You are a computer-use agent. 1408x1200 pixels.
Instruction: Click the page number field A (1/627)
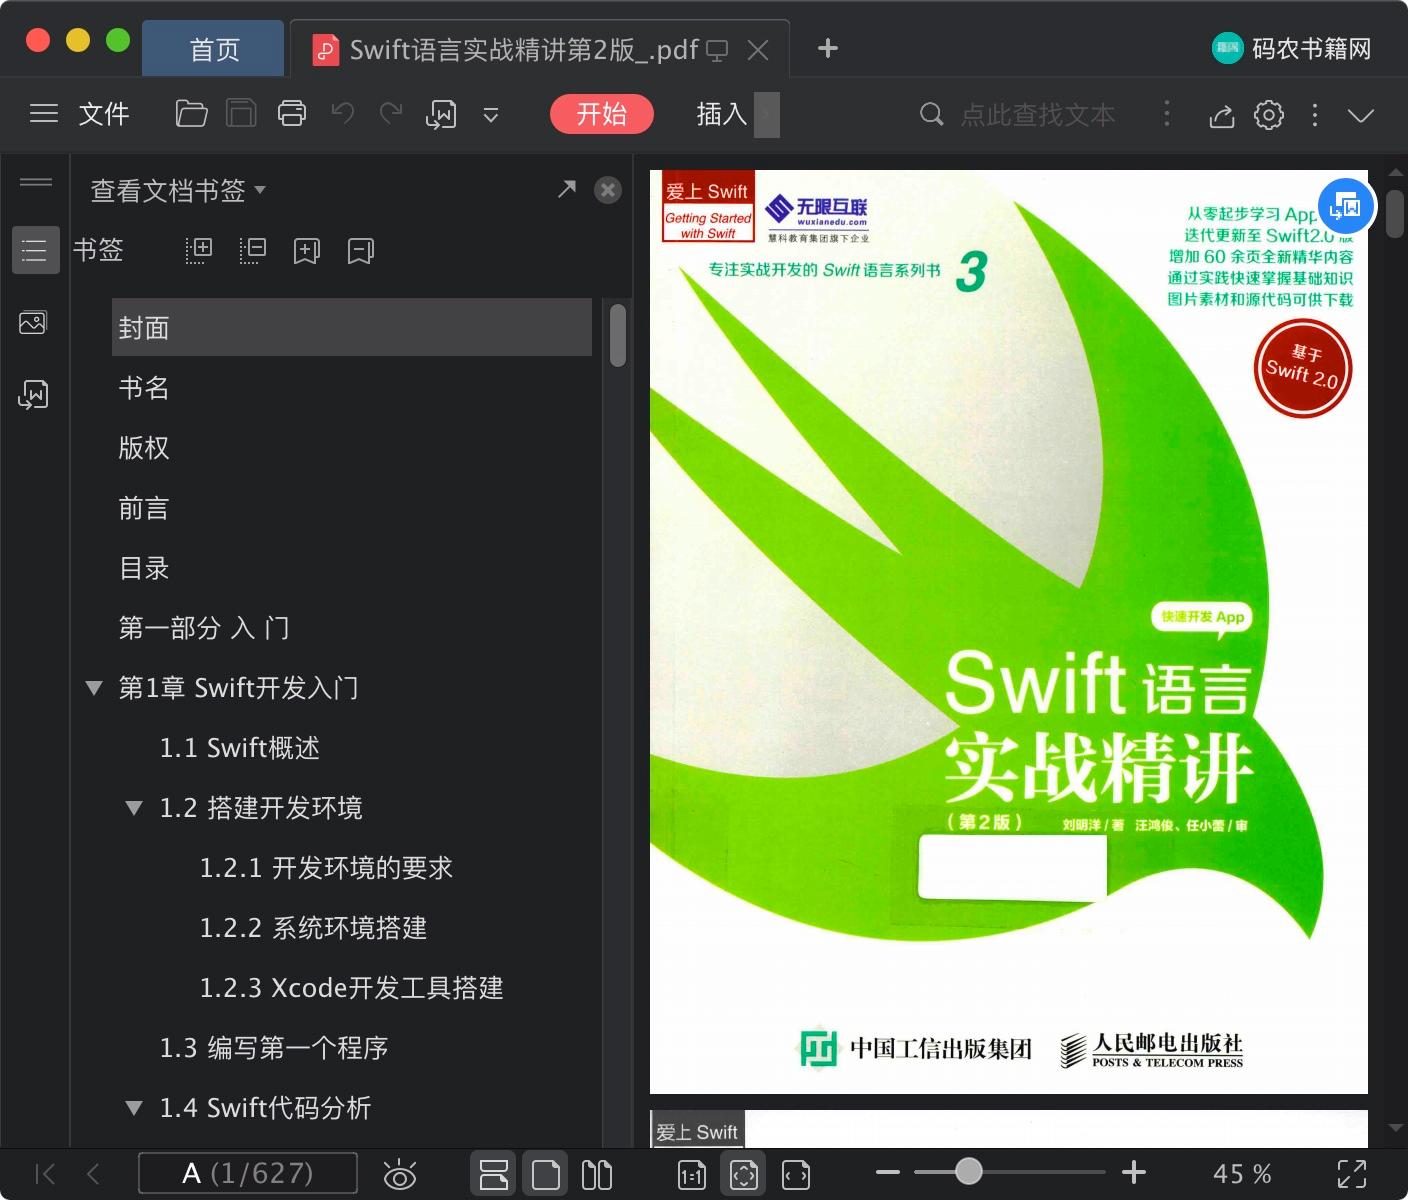tap(248, 1173)
